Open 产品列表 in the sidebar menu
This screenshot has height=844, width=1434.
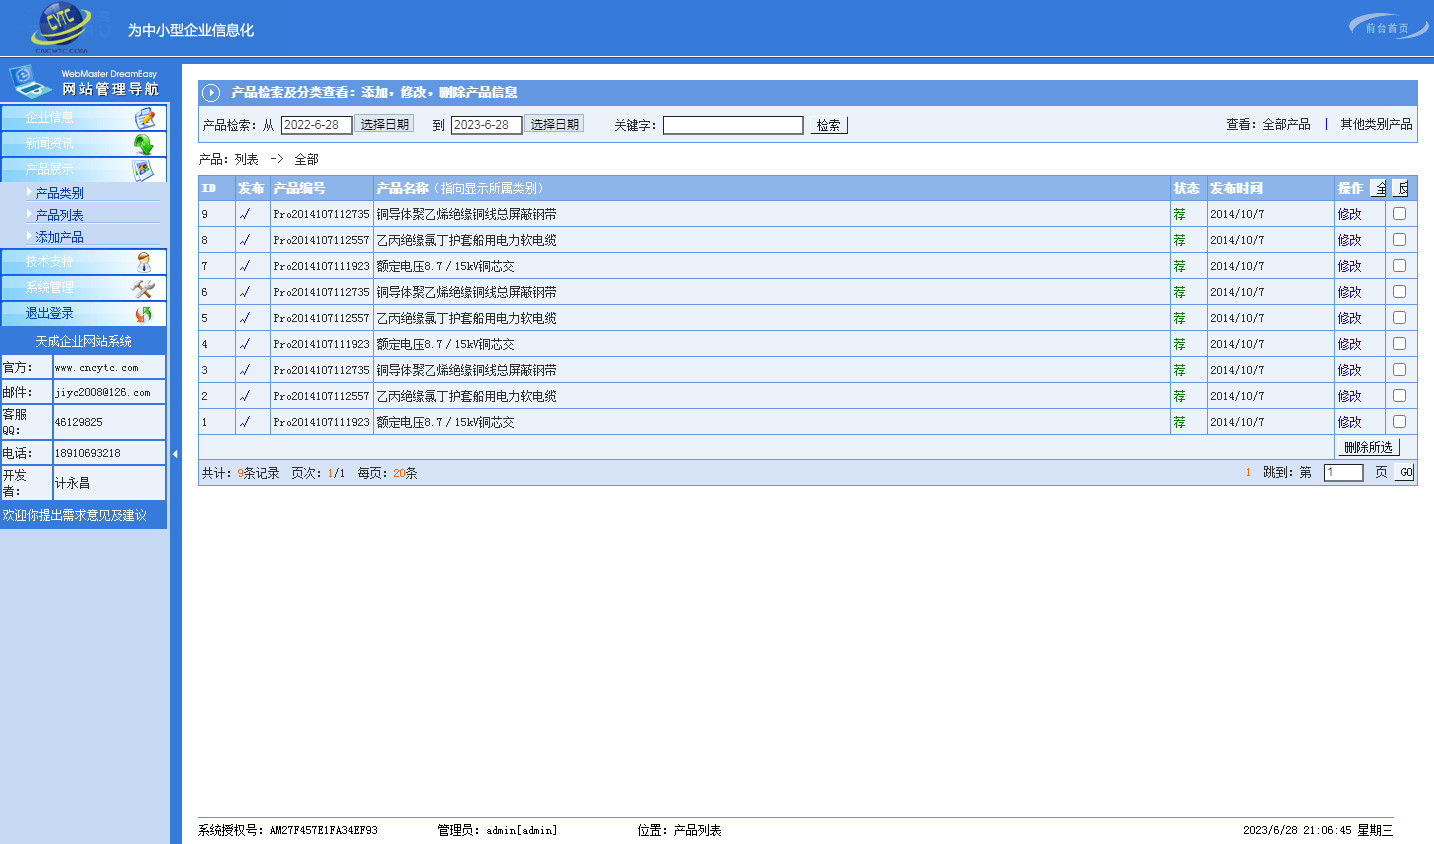59,215
